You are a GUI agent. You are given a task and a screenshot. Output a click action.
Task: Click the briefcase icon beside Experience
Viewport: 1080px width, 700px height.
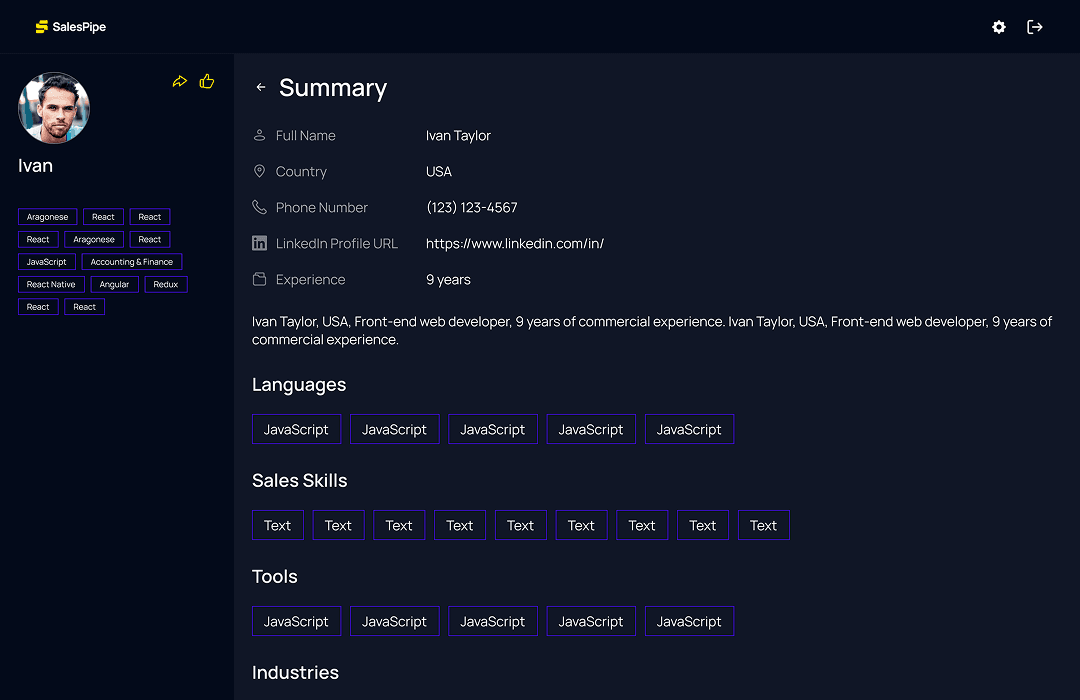pos(257,279)
